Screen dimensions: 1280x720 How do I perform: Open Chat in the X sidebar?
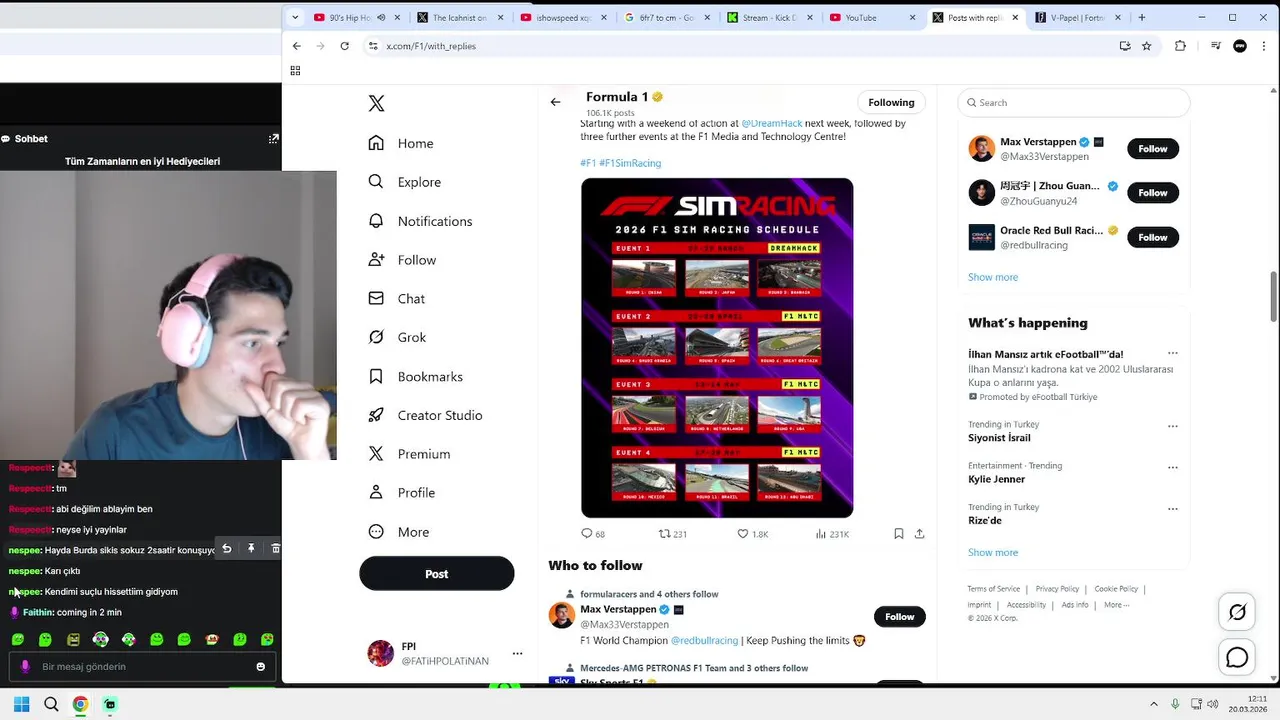coord(397,298)
